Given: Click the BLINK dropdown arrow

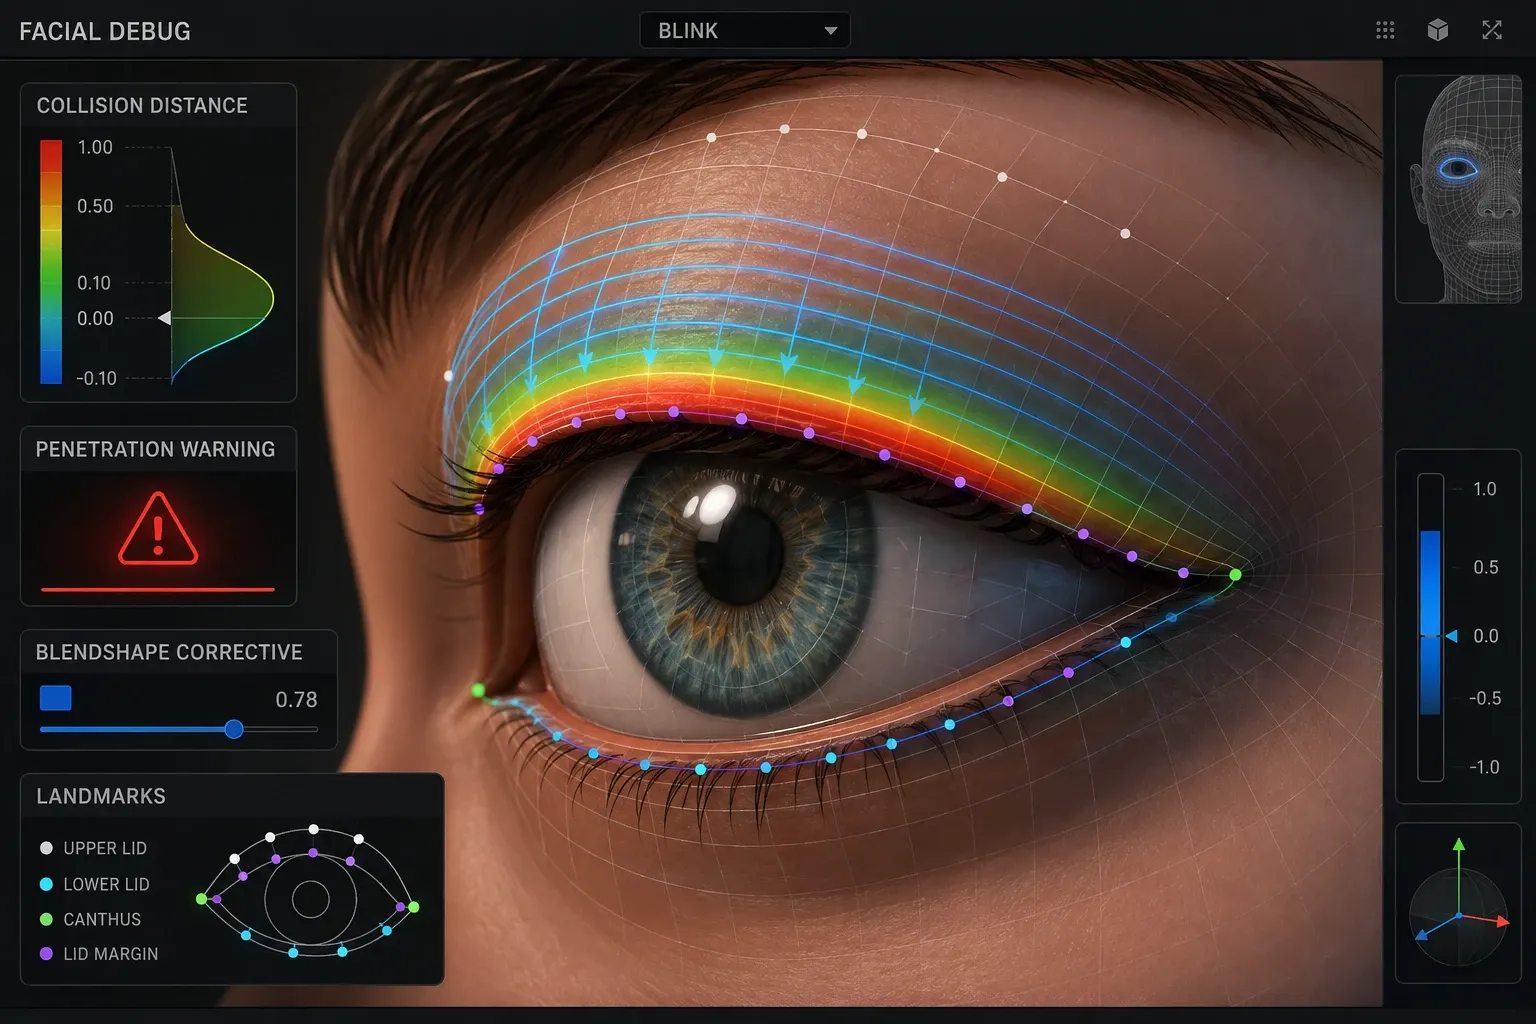Looking at the screenshot, I should coord(830,31).
